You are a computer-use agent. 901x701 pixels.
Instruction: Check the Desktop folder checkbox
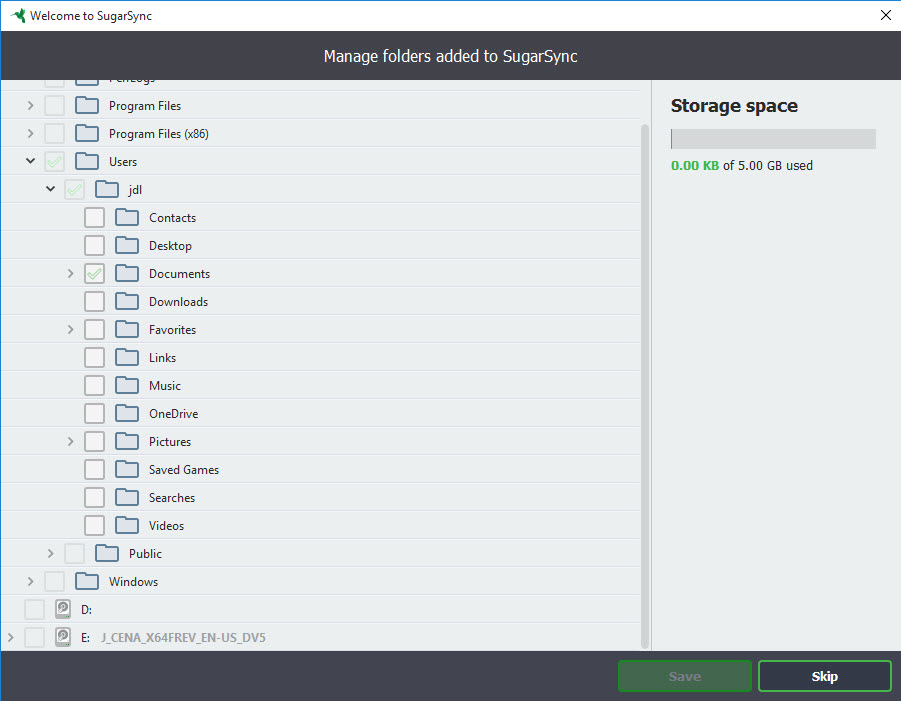click(x=94, y=246)
